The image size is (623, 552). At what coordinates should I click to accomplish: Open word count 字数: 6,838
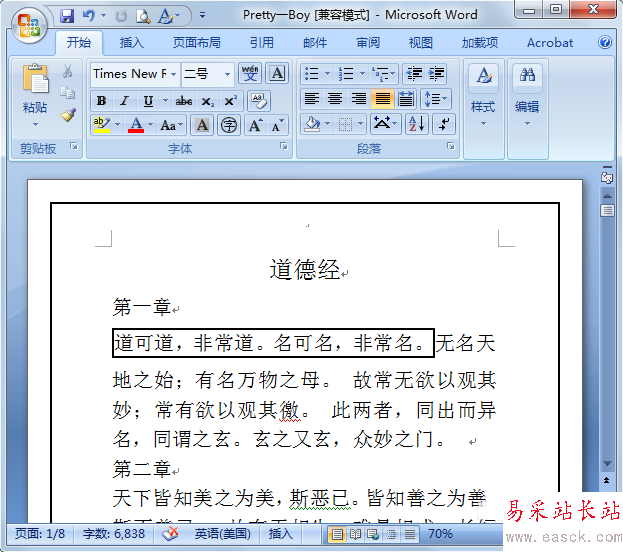click(x=114, y=534)
